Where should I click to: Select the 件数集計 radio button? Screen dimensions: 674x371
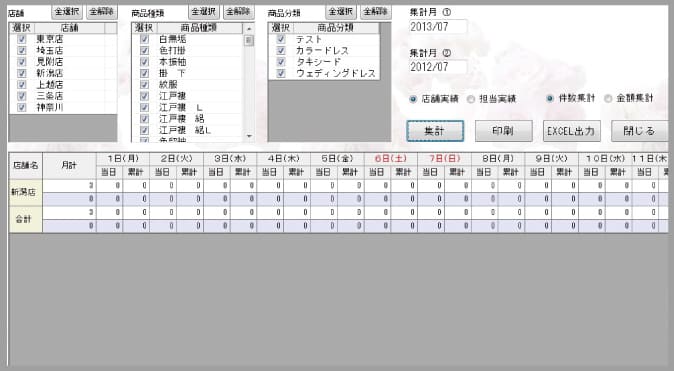550,98
